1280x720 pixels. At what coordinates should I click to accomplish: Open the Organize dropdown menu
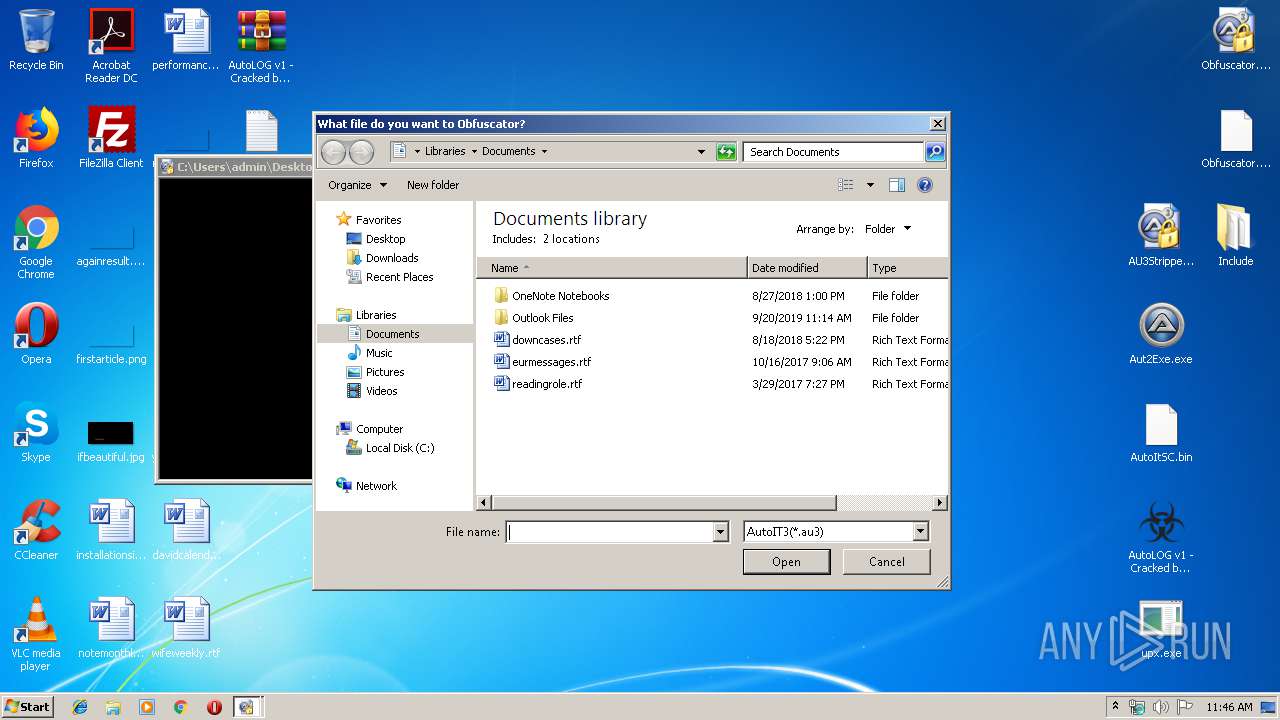point(357,185)
